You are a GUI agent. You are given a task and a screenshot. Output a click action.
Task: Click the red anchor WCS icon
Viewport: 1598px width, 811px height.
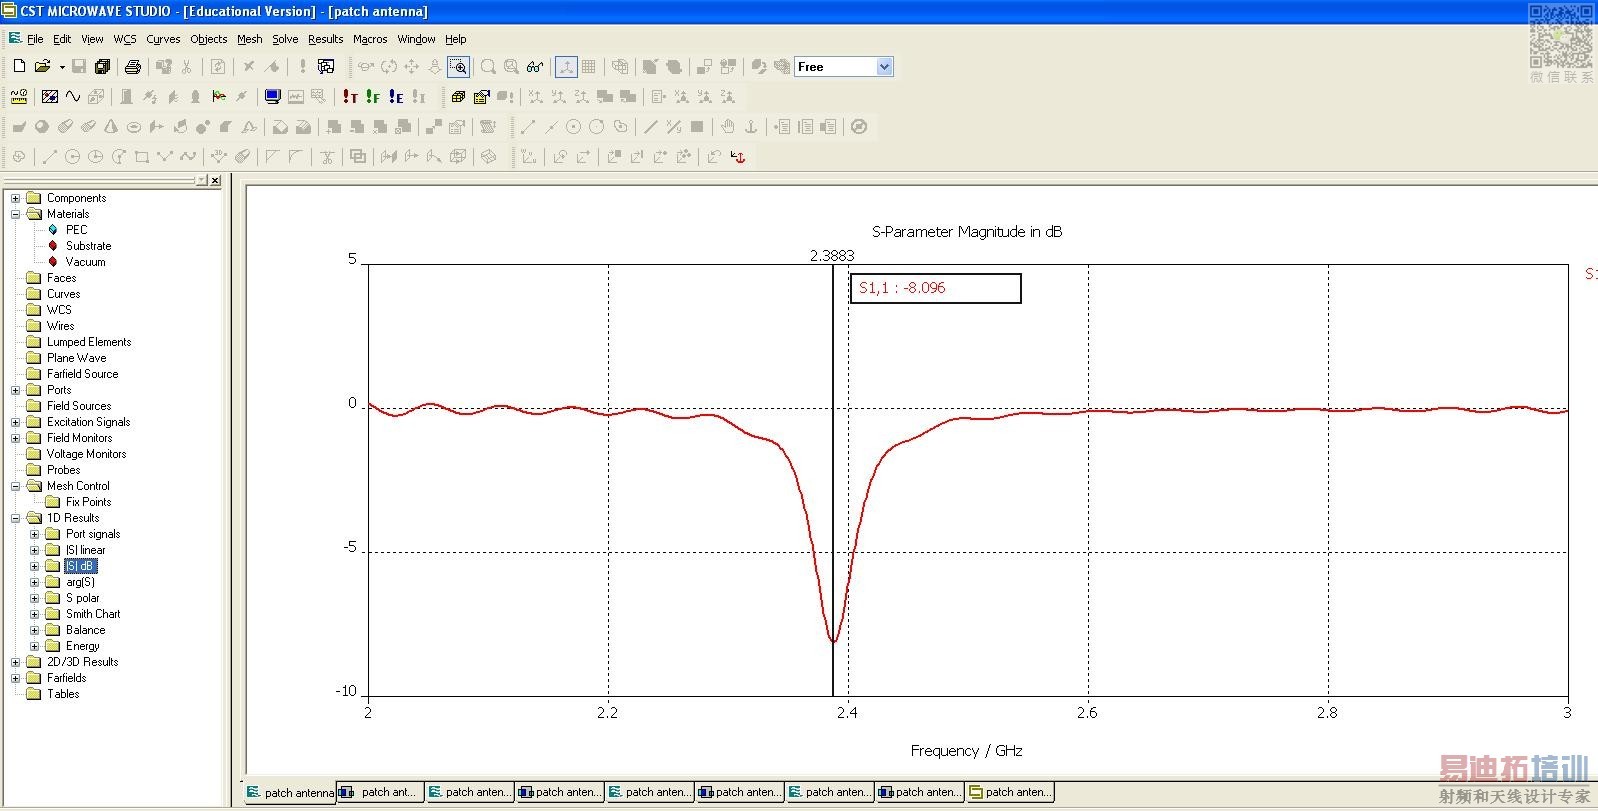[738, 157]
